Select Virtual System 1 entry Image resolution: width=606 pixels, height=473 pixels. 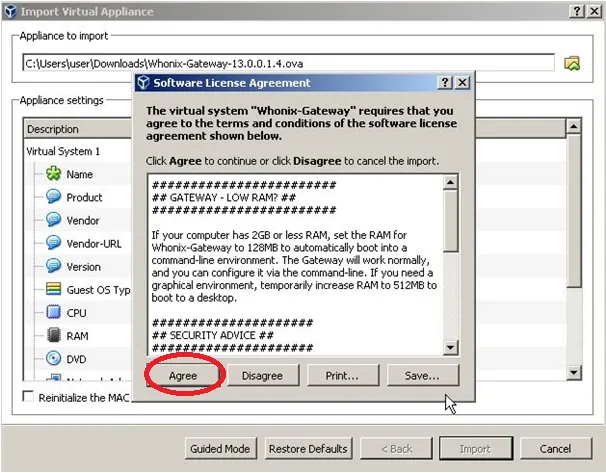(63, 151)
